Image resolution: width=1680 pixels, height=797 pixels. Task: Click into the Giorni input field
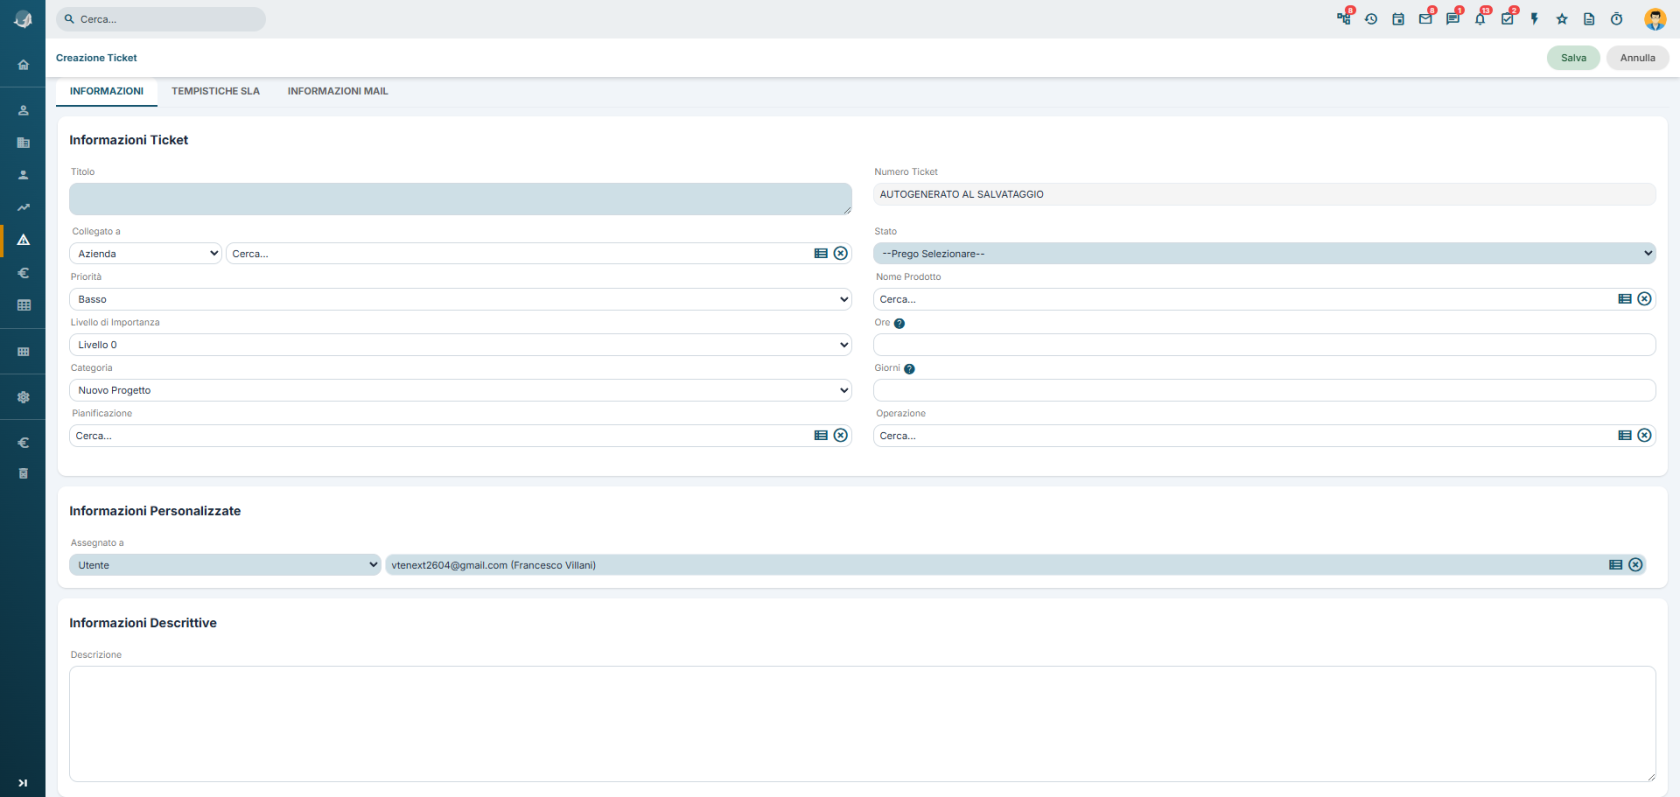tap(1264, 390)
